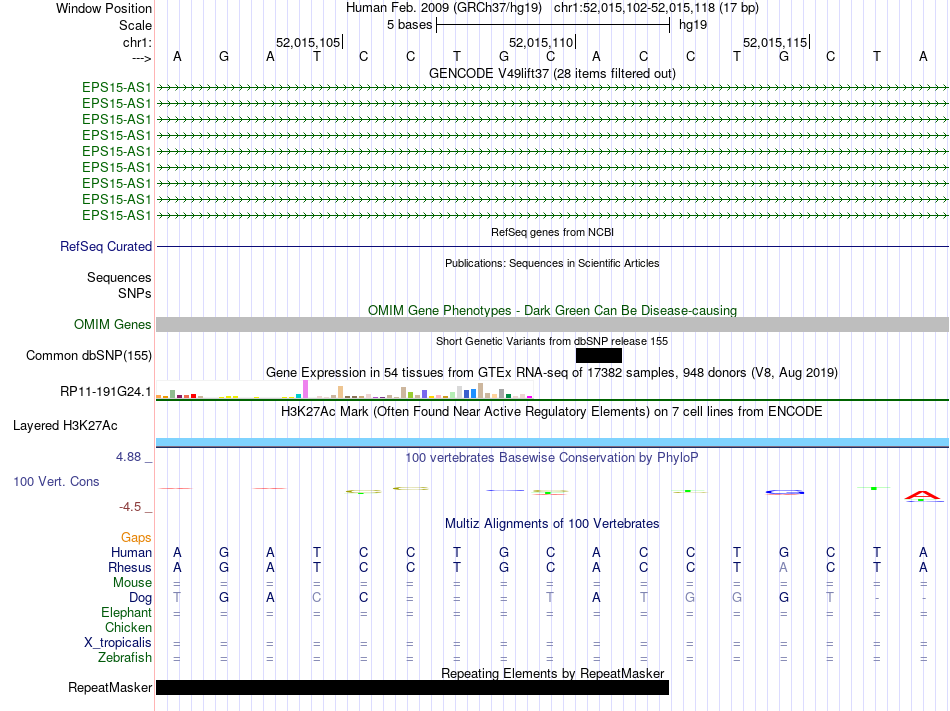Click the Zebrafish alignment row label
The image size is (950, 711).
tap(125, 658)
